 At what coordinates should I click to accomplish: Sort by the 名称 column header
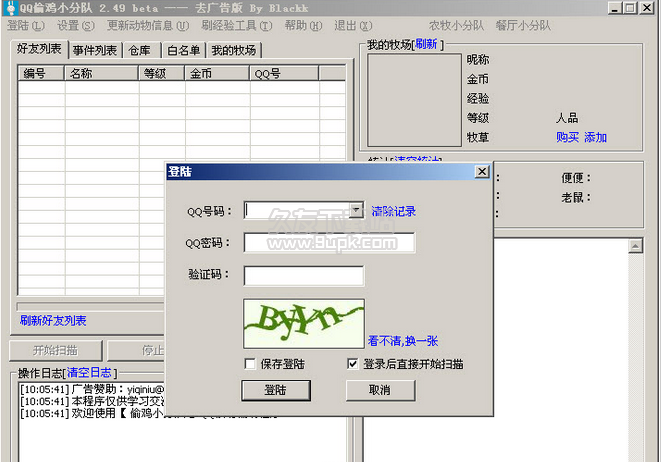101,73
